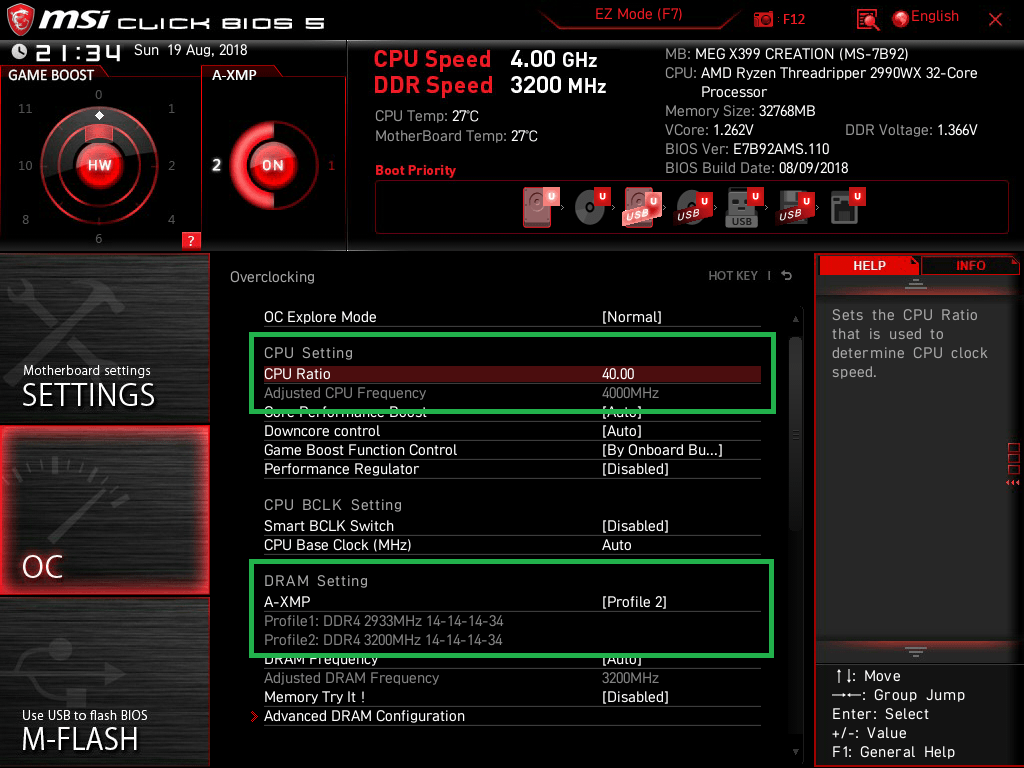Click the Adjusted DRAM Frequency 3200MHz row

click(x=512, y=678)
